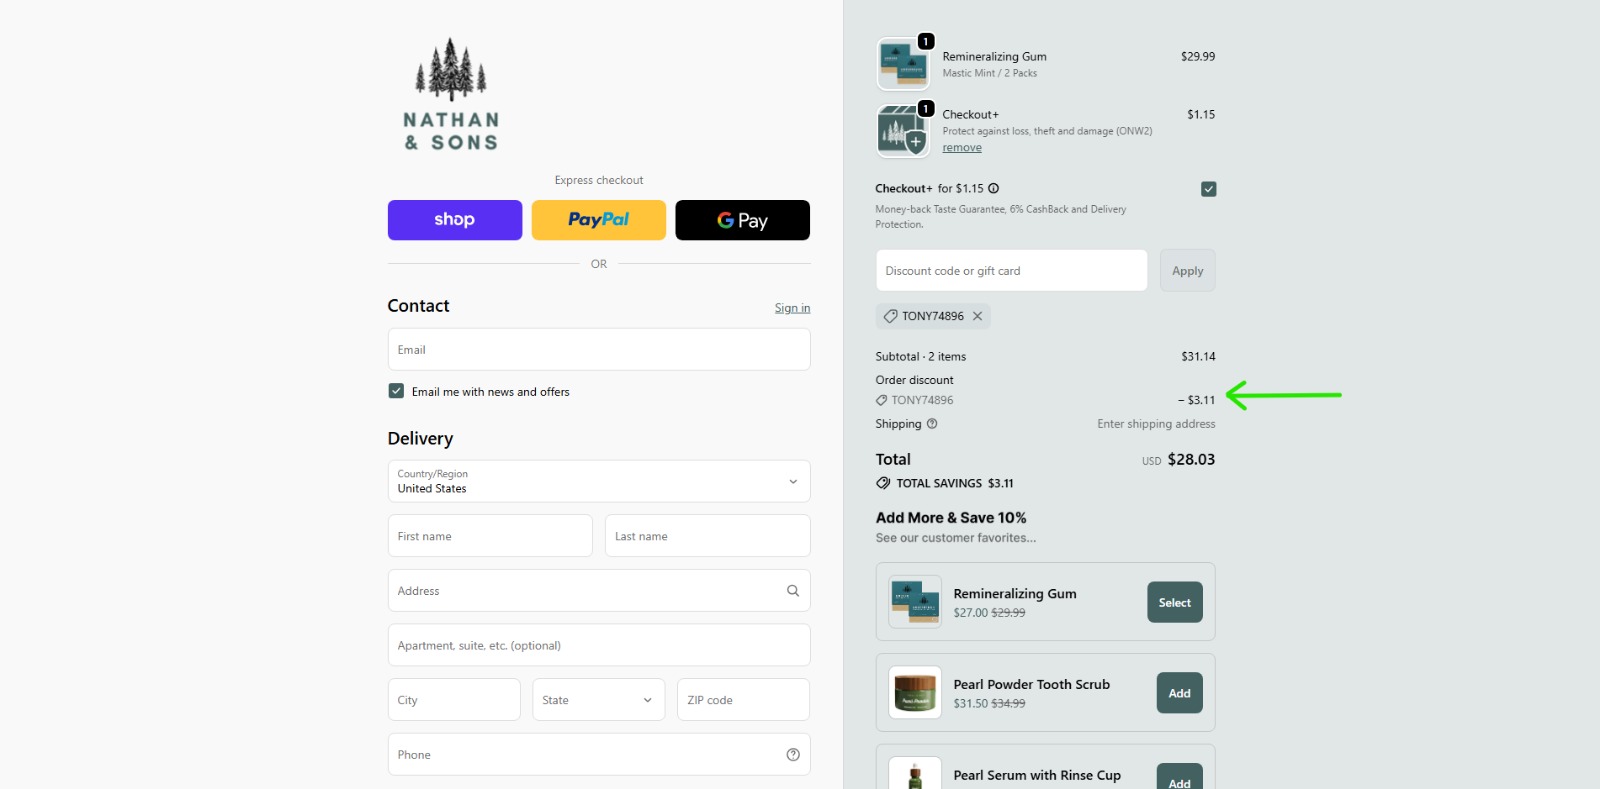Click the Pearl Powder Tooth Scrub product image
The image size is (1600, 789).
click(915, 693)
